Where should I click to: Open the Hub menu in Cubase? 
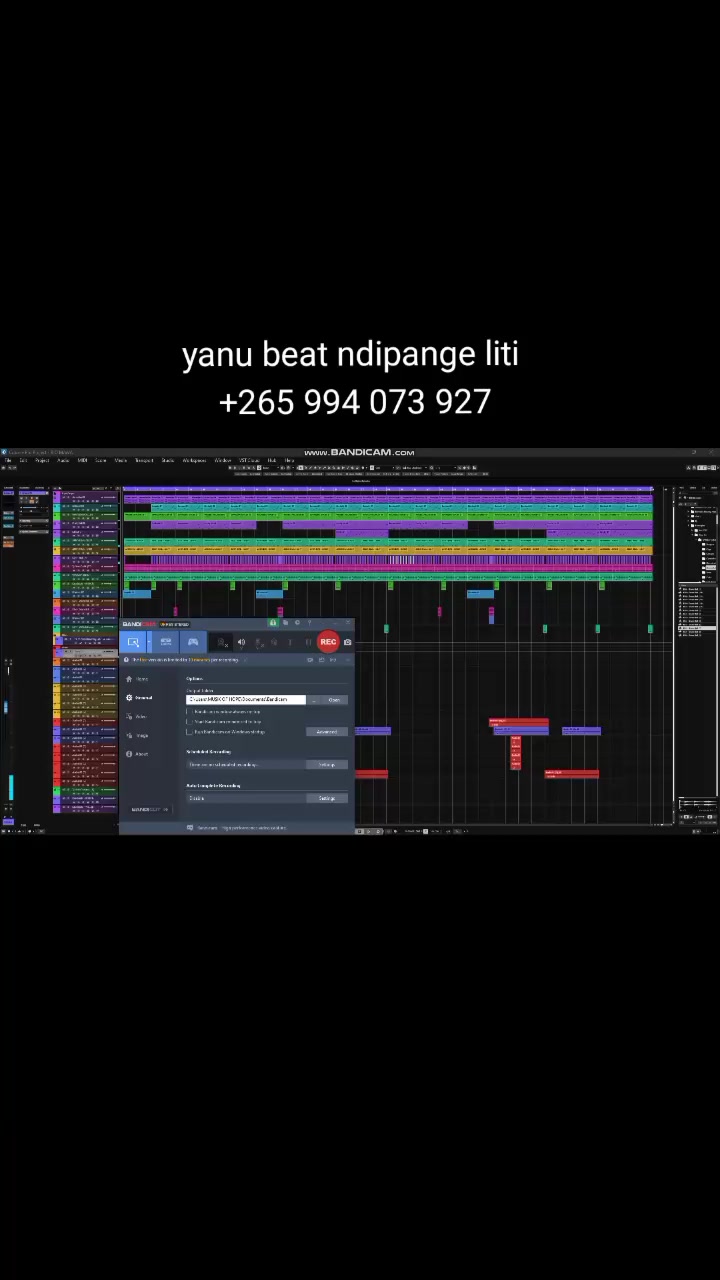(272, 460)
